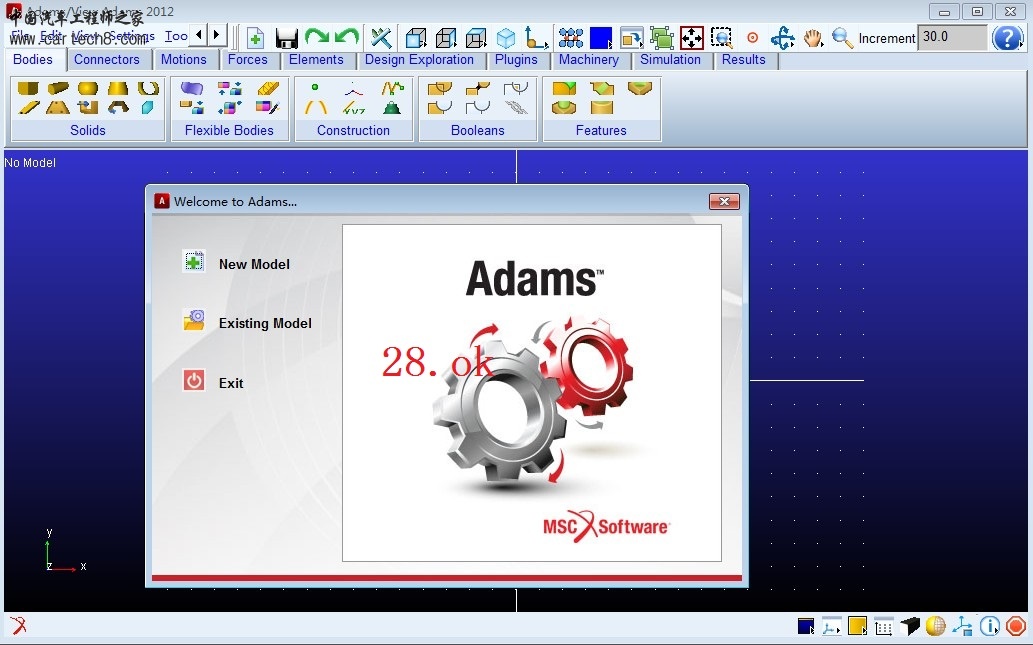The width and height of the screenshot is (1033, 645).
Task: Click the blue-dots grid icon in toolbar
Action: click(571, 38)
